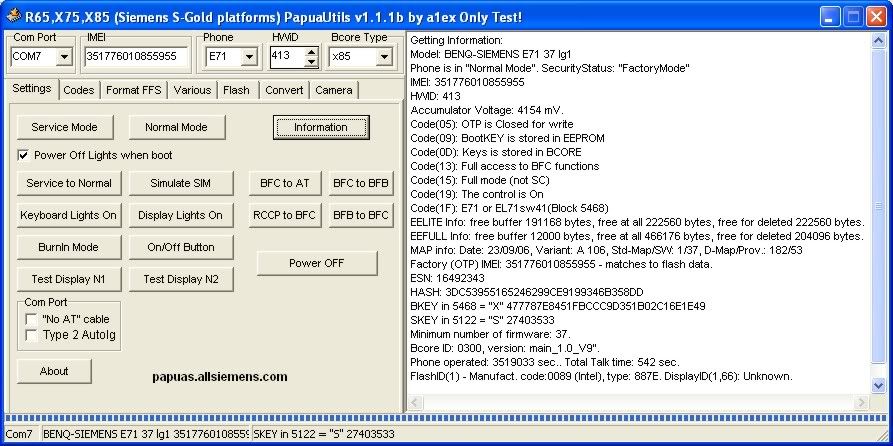Start BurnIn Mode
This screenshot has height=446, width=893.
[69, 247]
